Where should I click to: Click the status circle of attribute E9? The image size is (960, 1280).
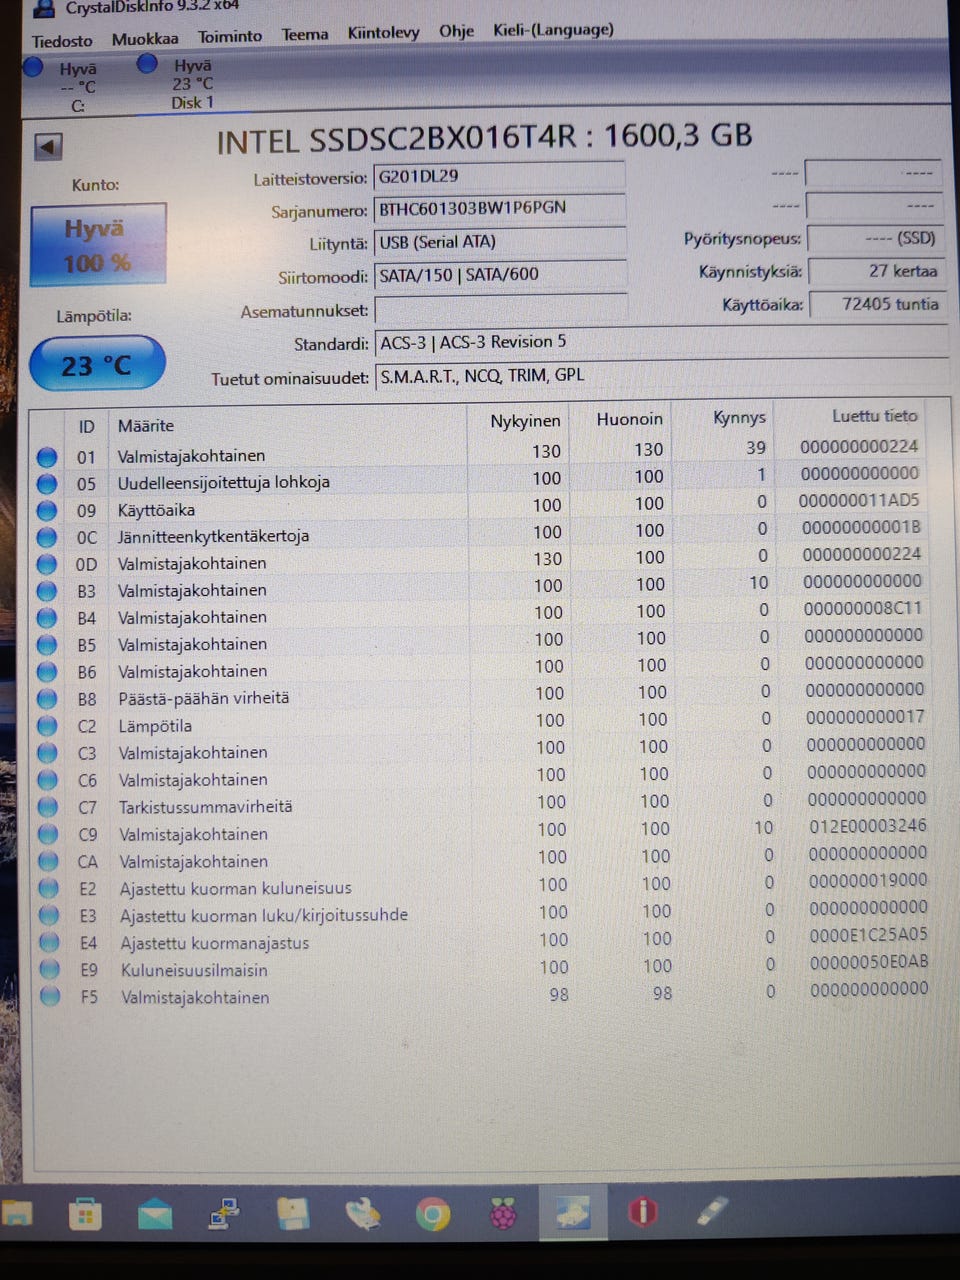pyautogui.click(x=50, y=970)
